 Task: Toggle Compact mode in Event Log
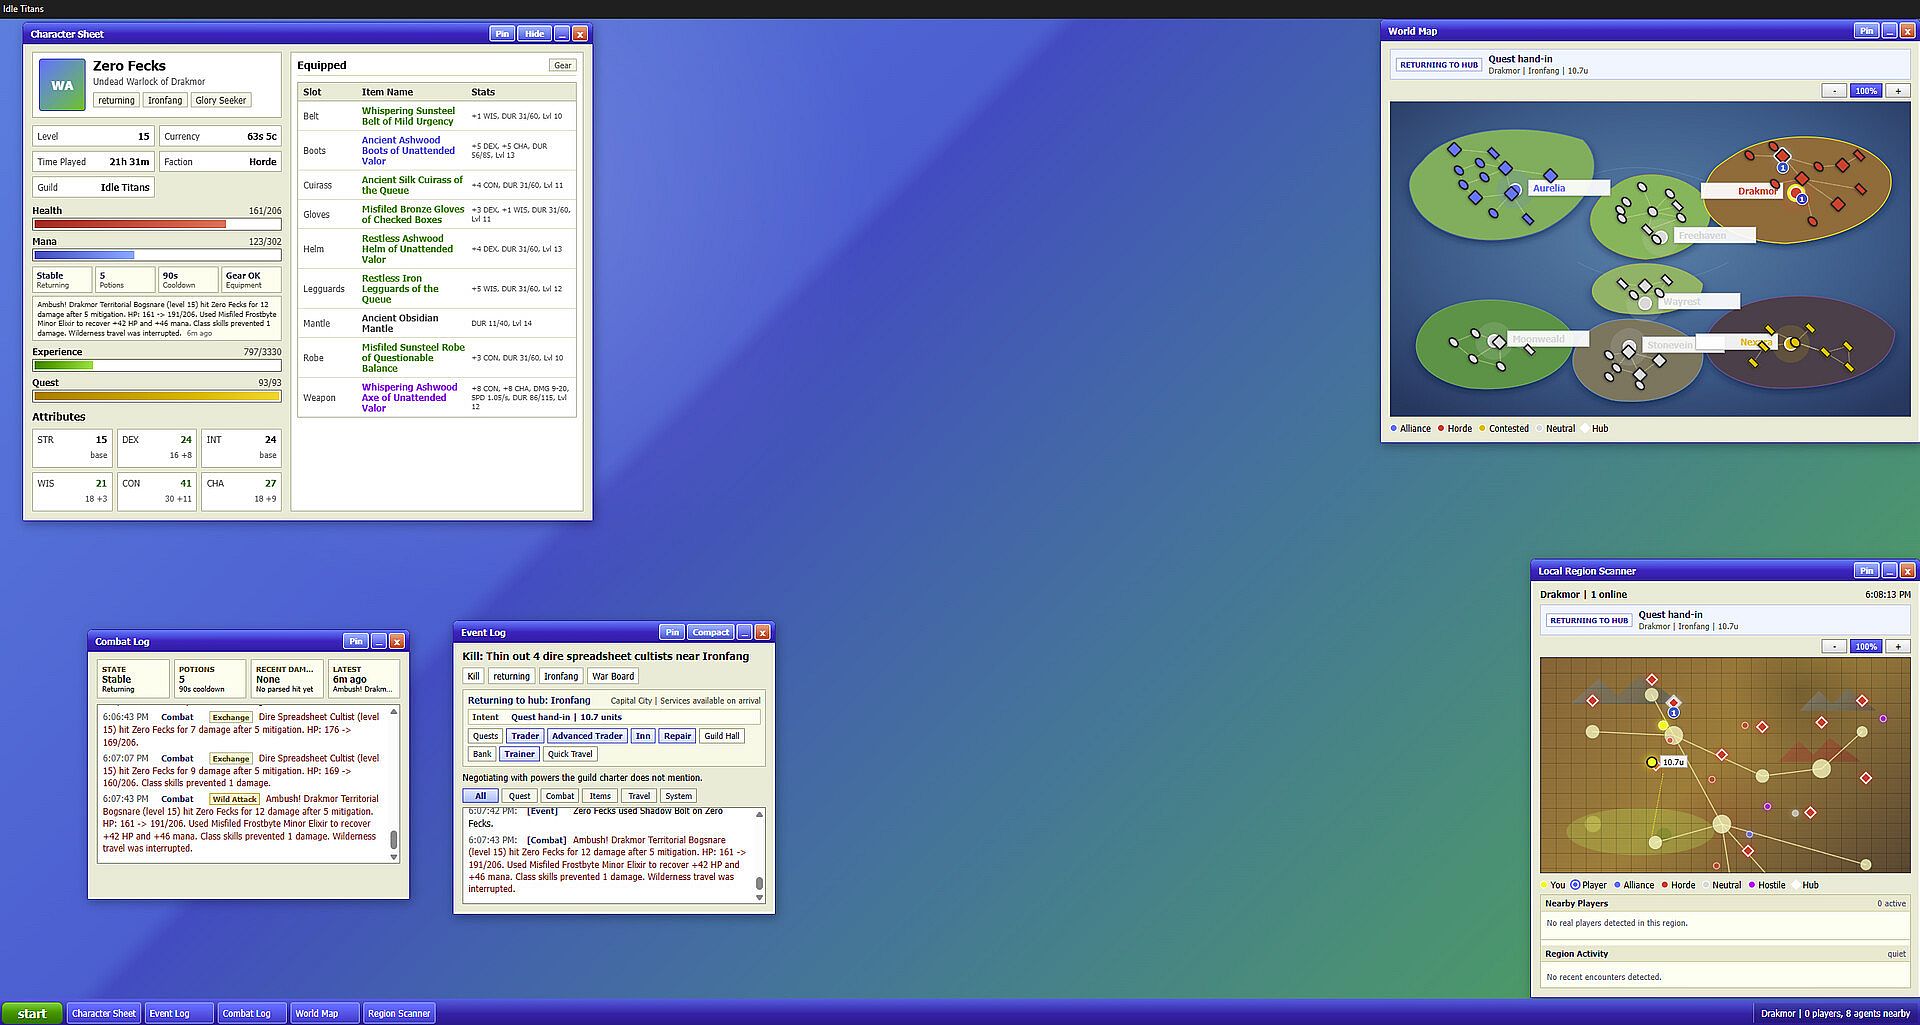tap(711, 632)
